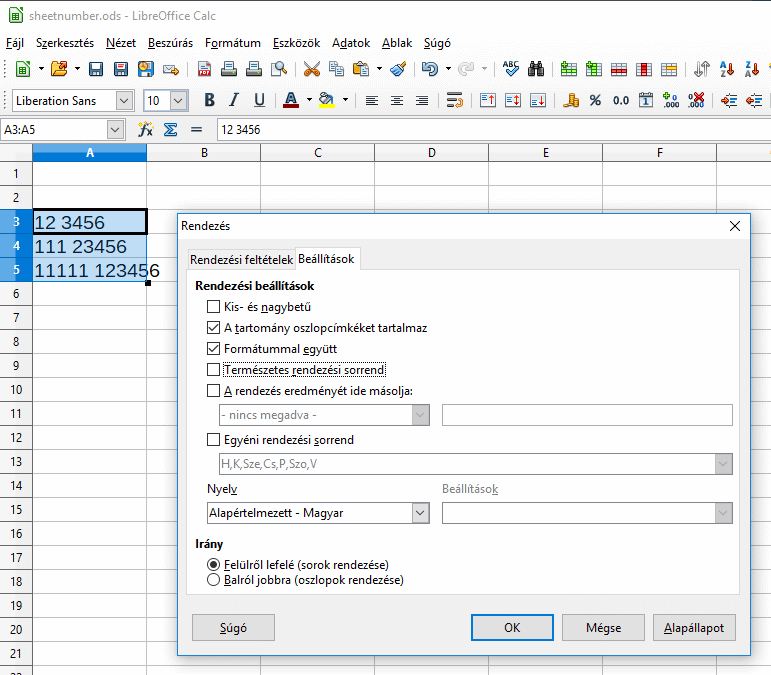Enable the Kis- és nagybetű checkbox
Screen dimensions: 771x675
[213, 307]
